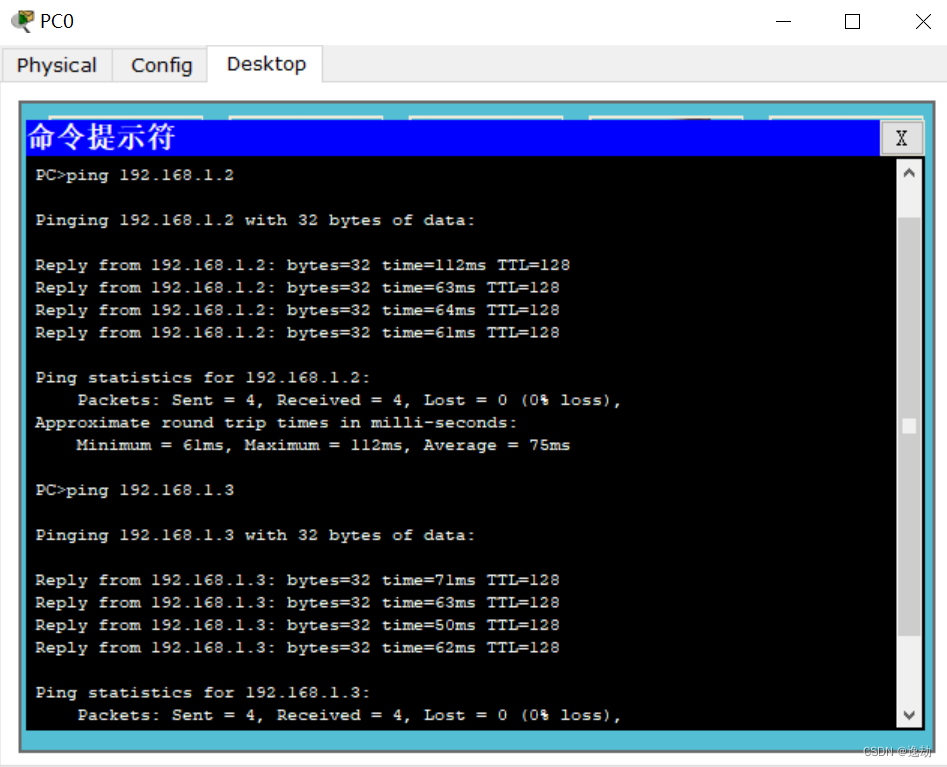Click 'Pinging 192.168.1.3 with 32 bytes' line
The height and width of the screenshot is (767, 947).
click(255, 535)
